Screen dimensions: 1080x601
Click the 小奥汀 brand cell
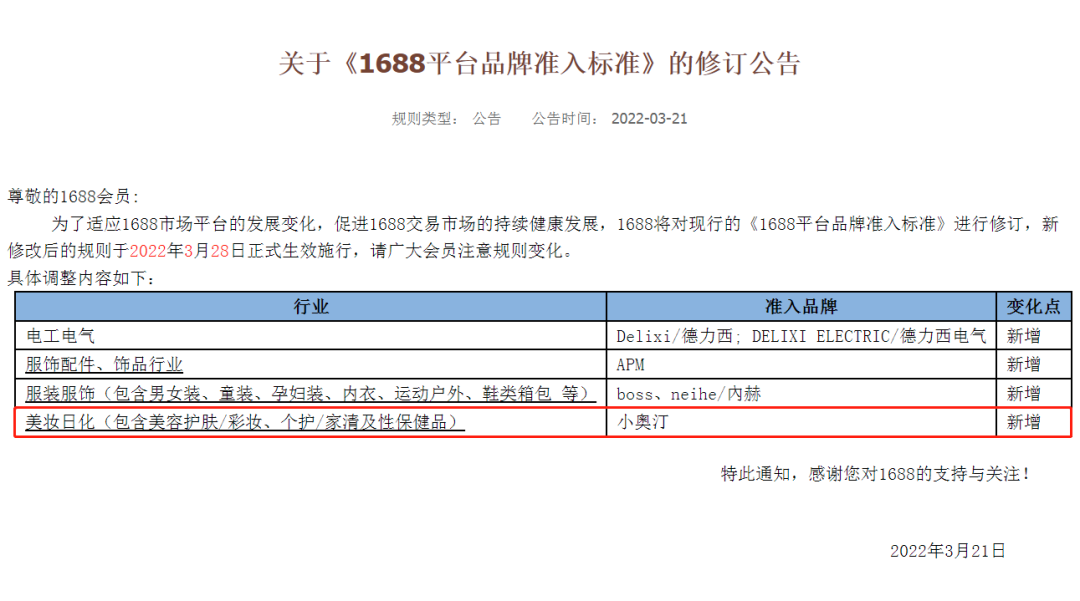point(801,422)
